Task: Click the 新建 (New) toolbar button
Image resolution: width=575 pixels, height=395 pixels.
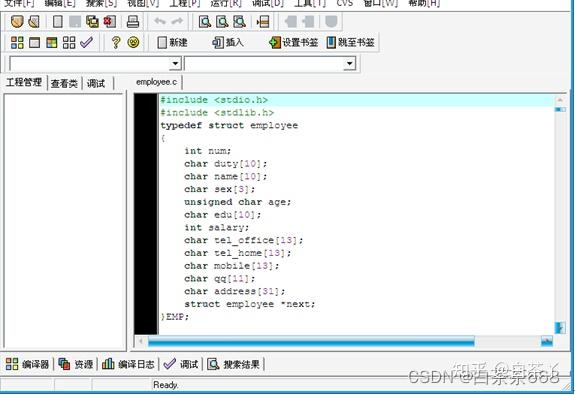Action: pyautogui.click(x=172, y=43)
